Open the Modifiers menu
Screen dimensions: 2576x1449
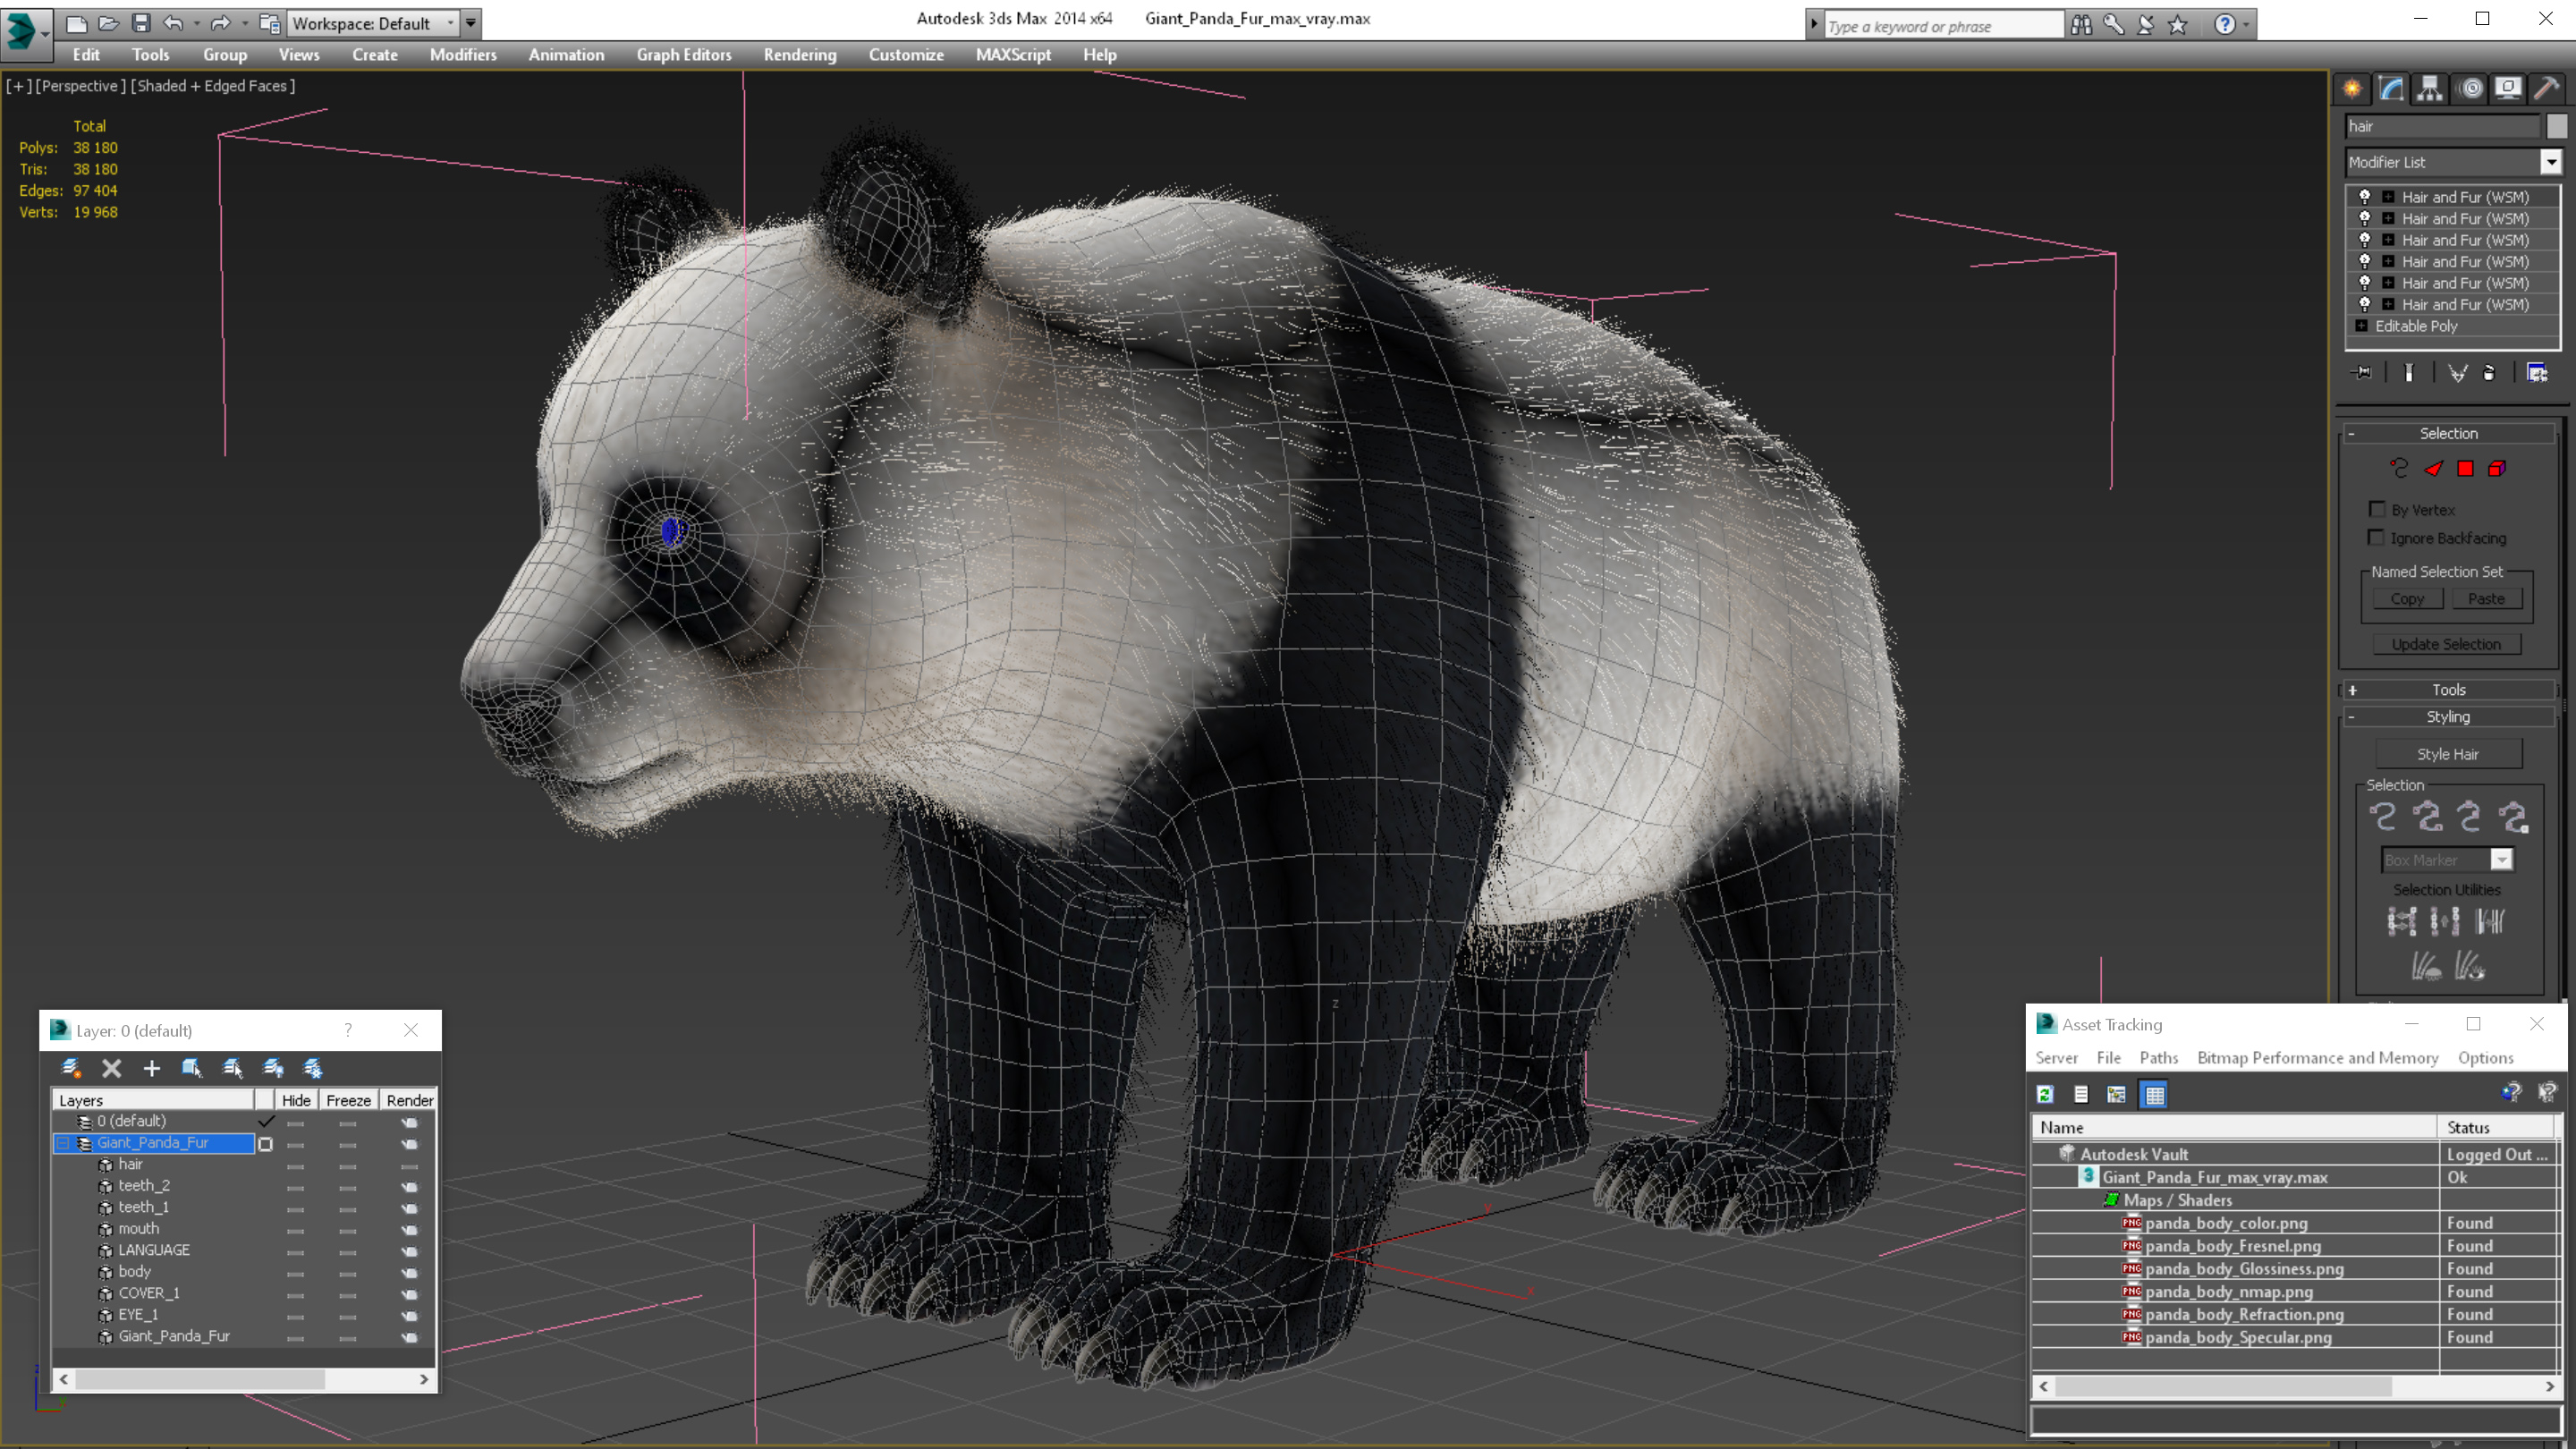click(x=463, y=55)
